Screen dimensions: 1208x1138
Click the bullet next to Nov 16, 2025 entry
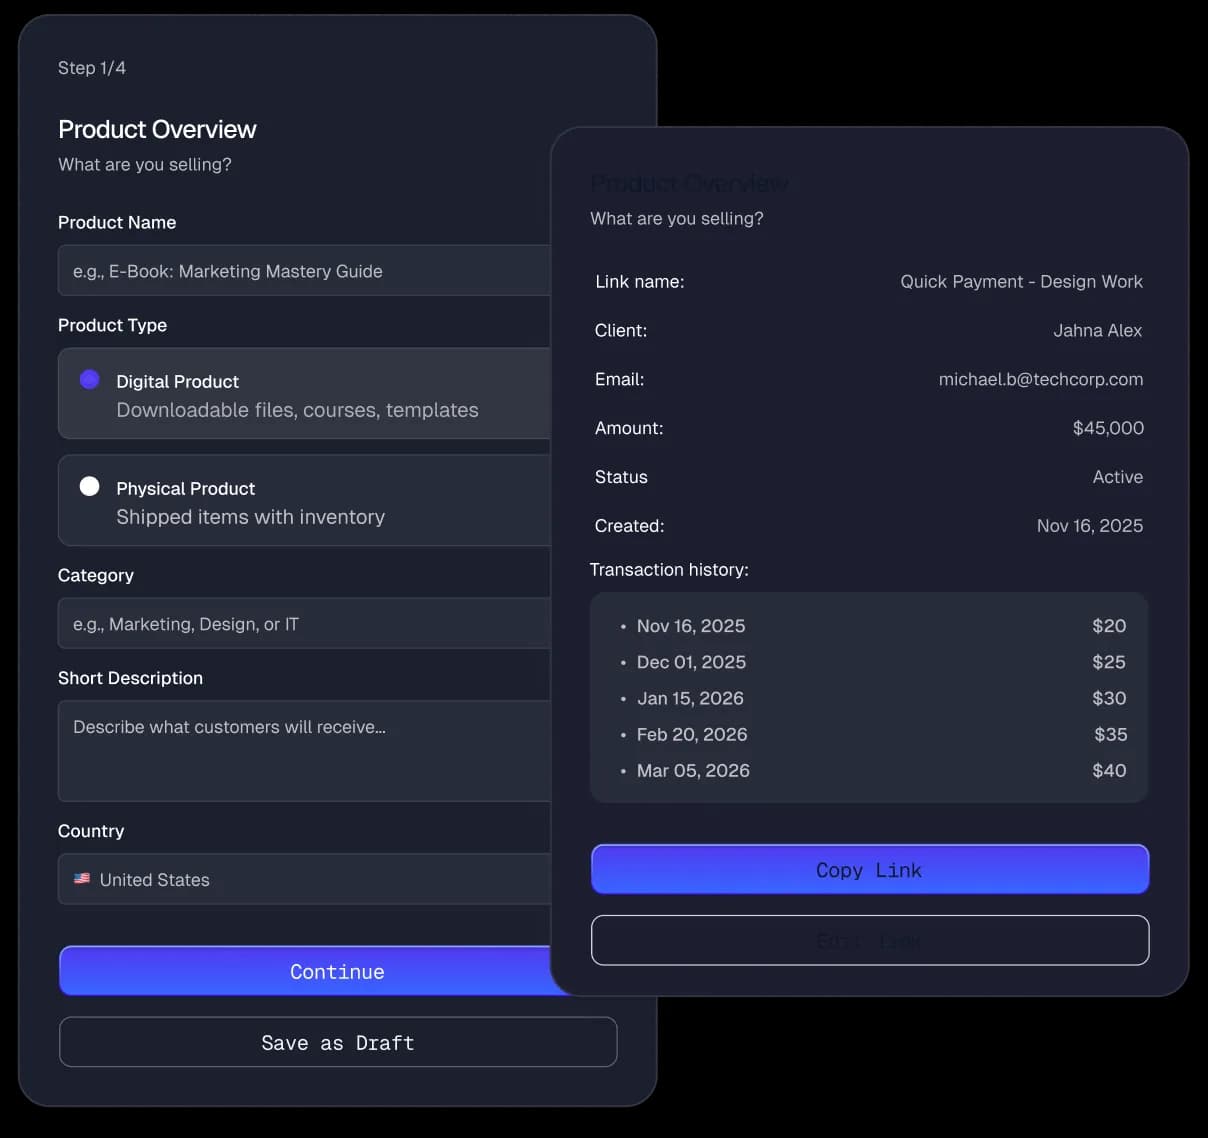[624, 626]
